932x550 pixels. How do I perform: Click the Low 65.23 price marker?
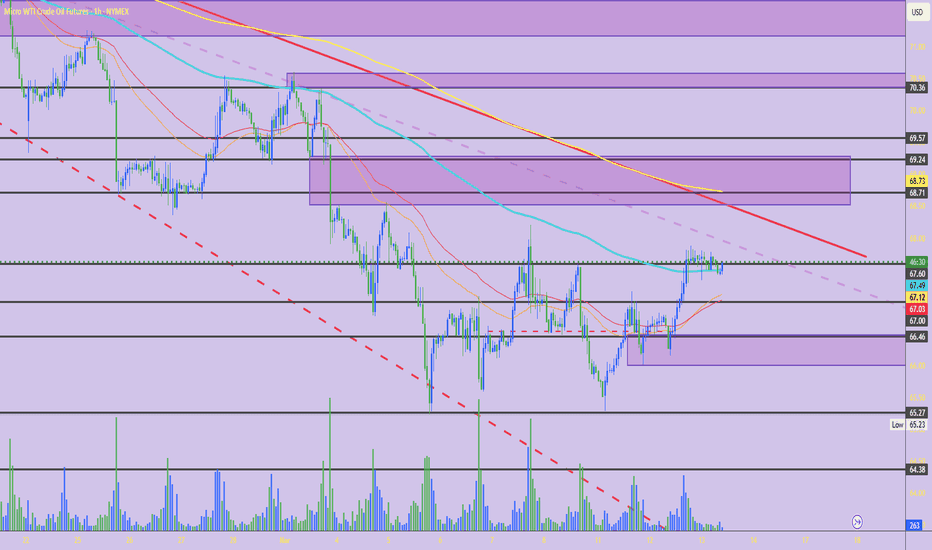[x=909, y=425]
